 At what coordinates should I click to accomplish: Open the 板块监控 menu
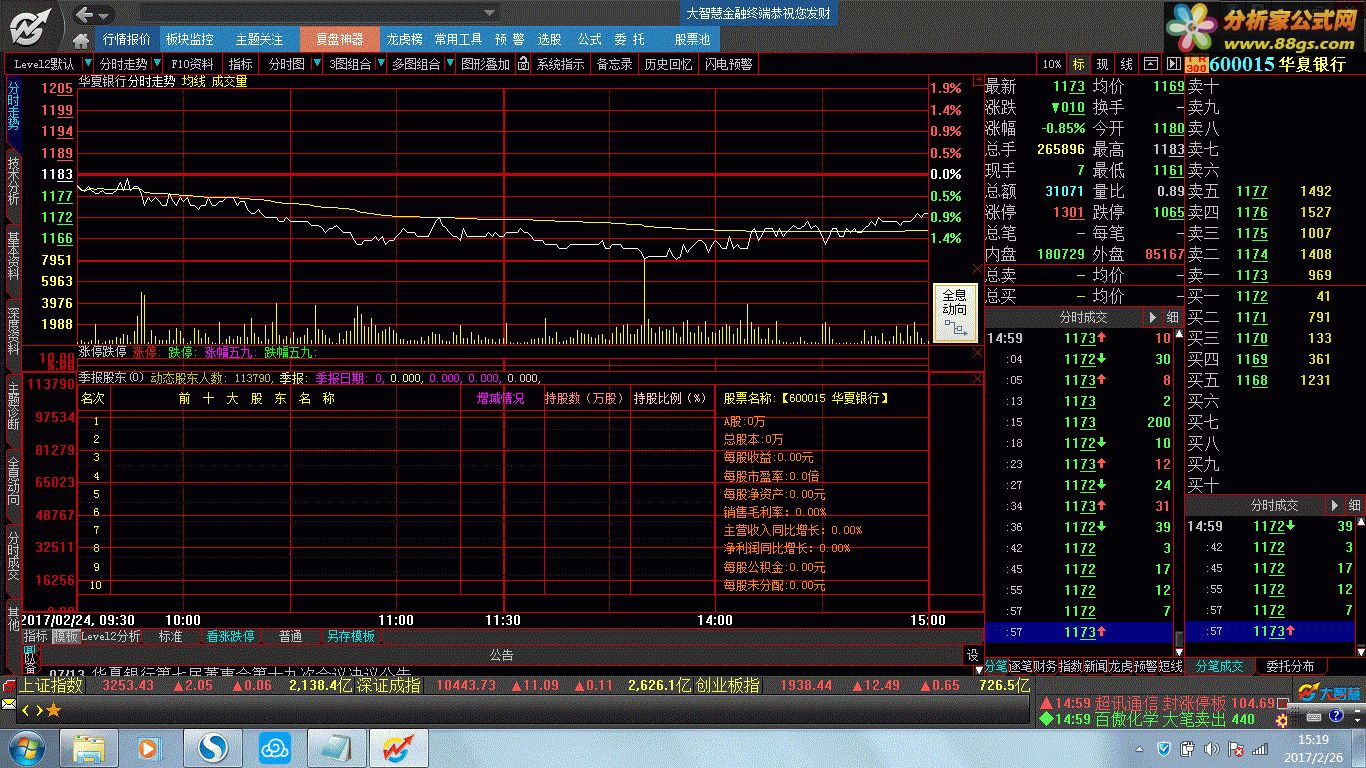coord(189,39)
